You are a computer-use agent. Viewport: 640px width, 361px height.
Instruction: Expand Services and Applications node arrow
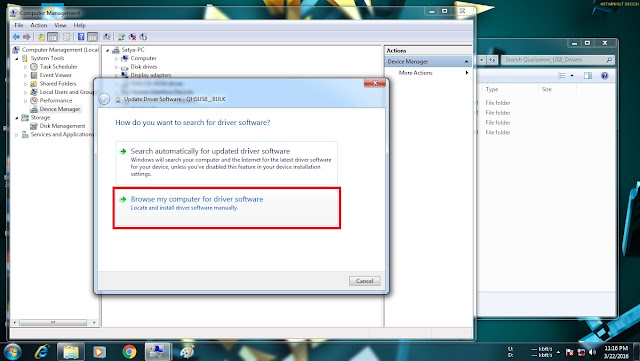17,135
